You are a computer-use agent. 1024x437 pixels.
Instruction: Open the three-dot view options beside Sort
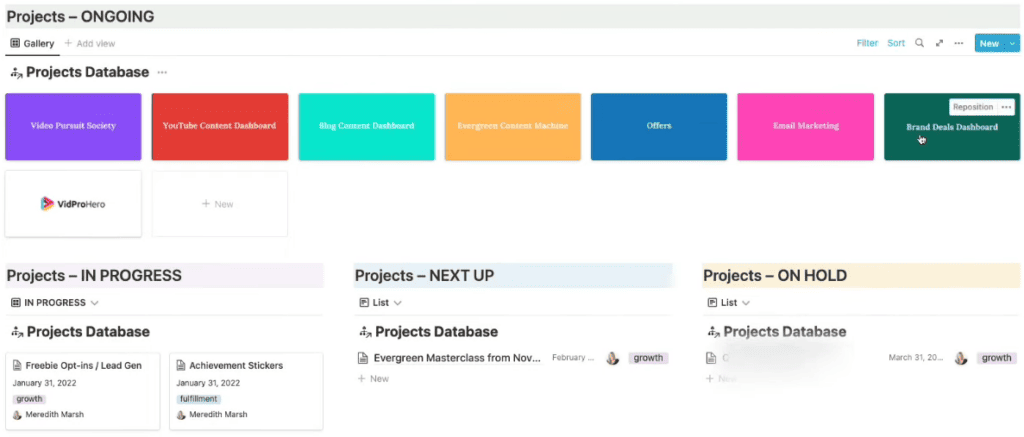(x=959, y=43)
